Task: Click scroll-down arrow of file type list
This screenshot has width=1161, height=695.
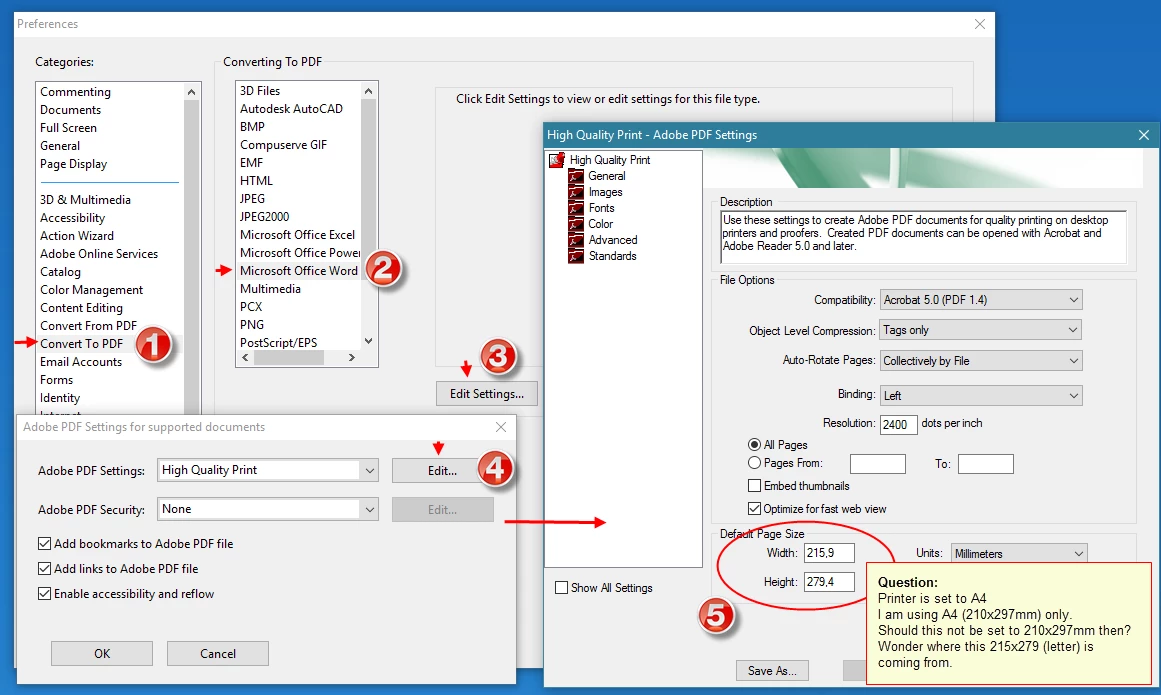Action: (x=369, y=341)
